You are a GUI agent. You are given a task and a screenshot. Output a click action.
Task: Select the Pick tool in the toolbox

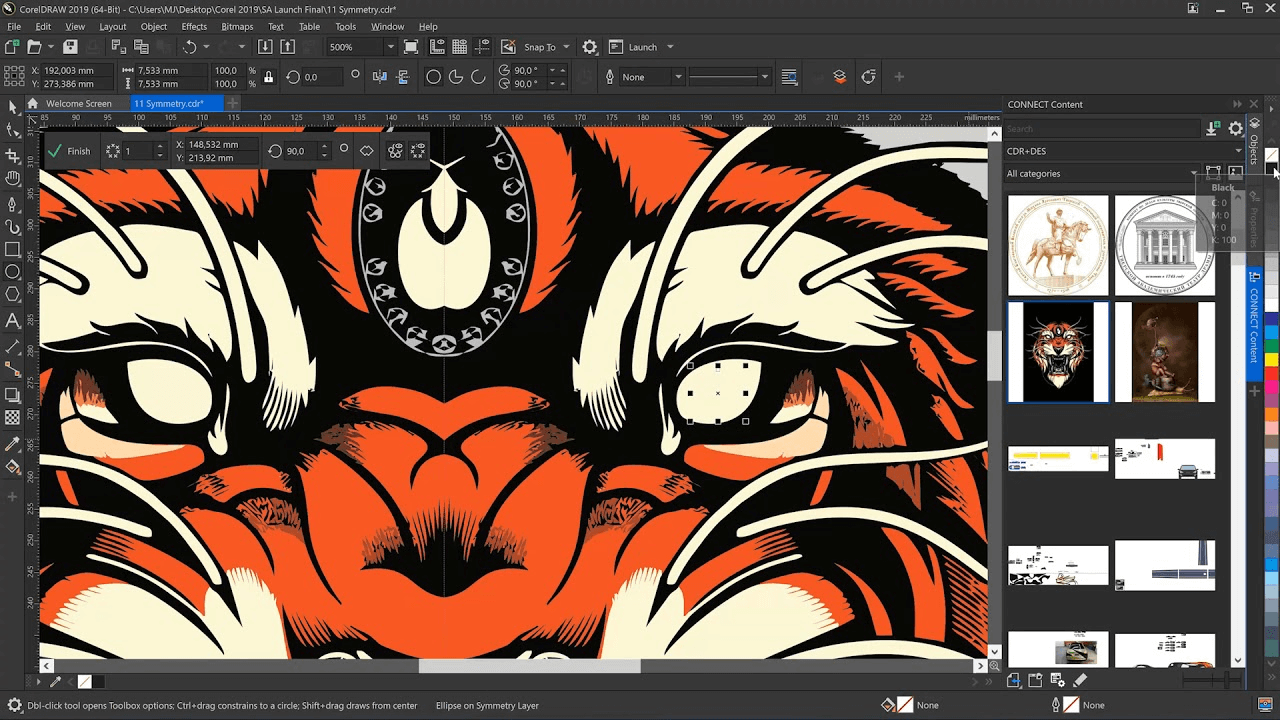[x=13, y=107]
